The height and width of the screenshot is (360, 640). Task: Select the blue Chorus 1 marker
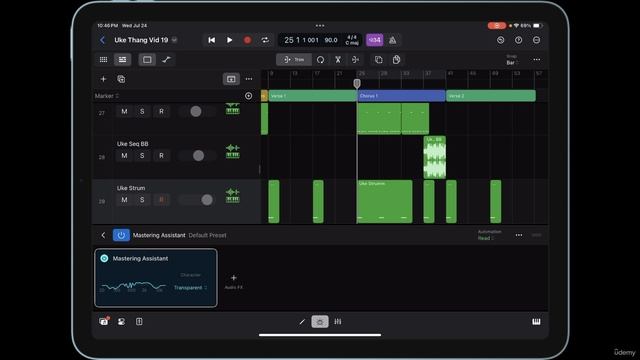401,96
